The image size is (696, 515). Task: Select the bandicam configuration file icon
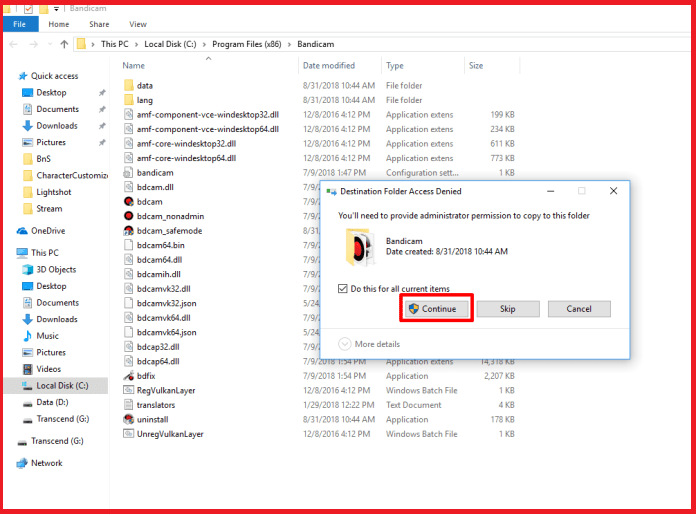[x=128, y=173]
